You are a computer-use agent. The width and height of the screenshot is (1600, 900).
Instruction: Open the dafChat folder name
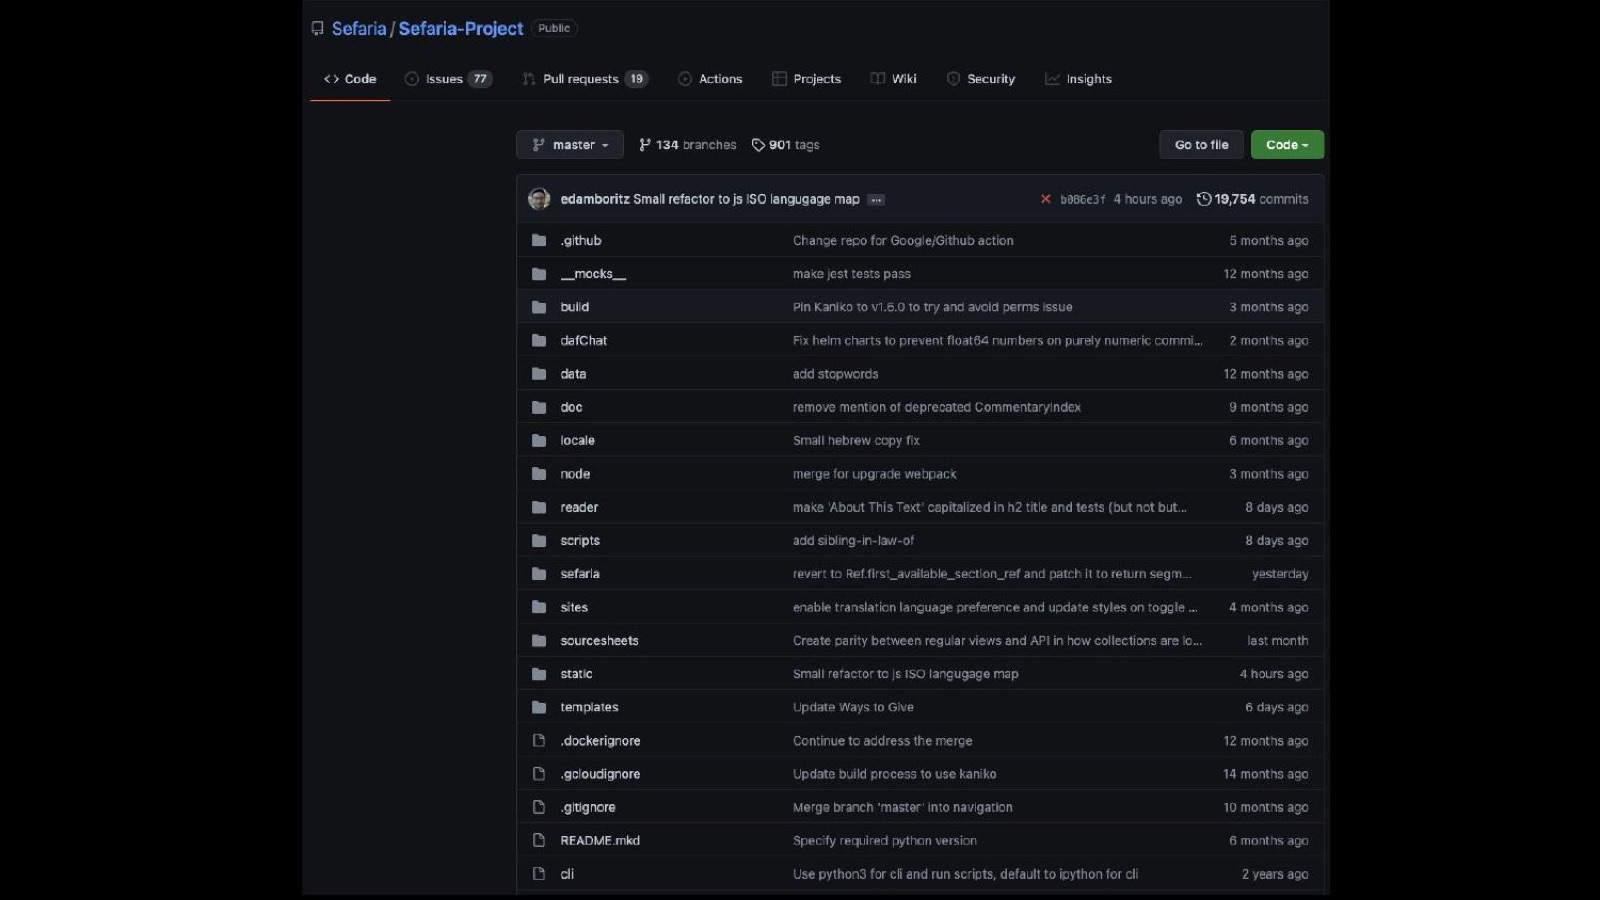(x=584, y=341)
